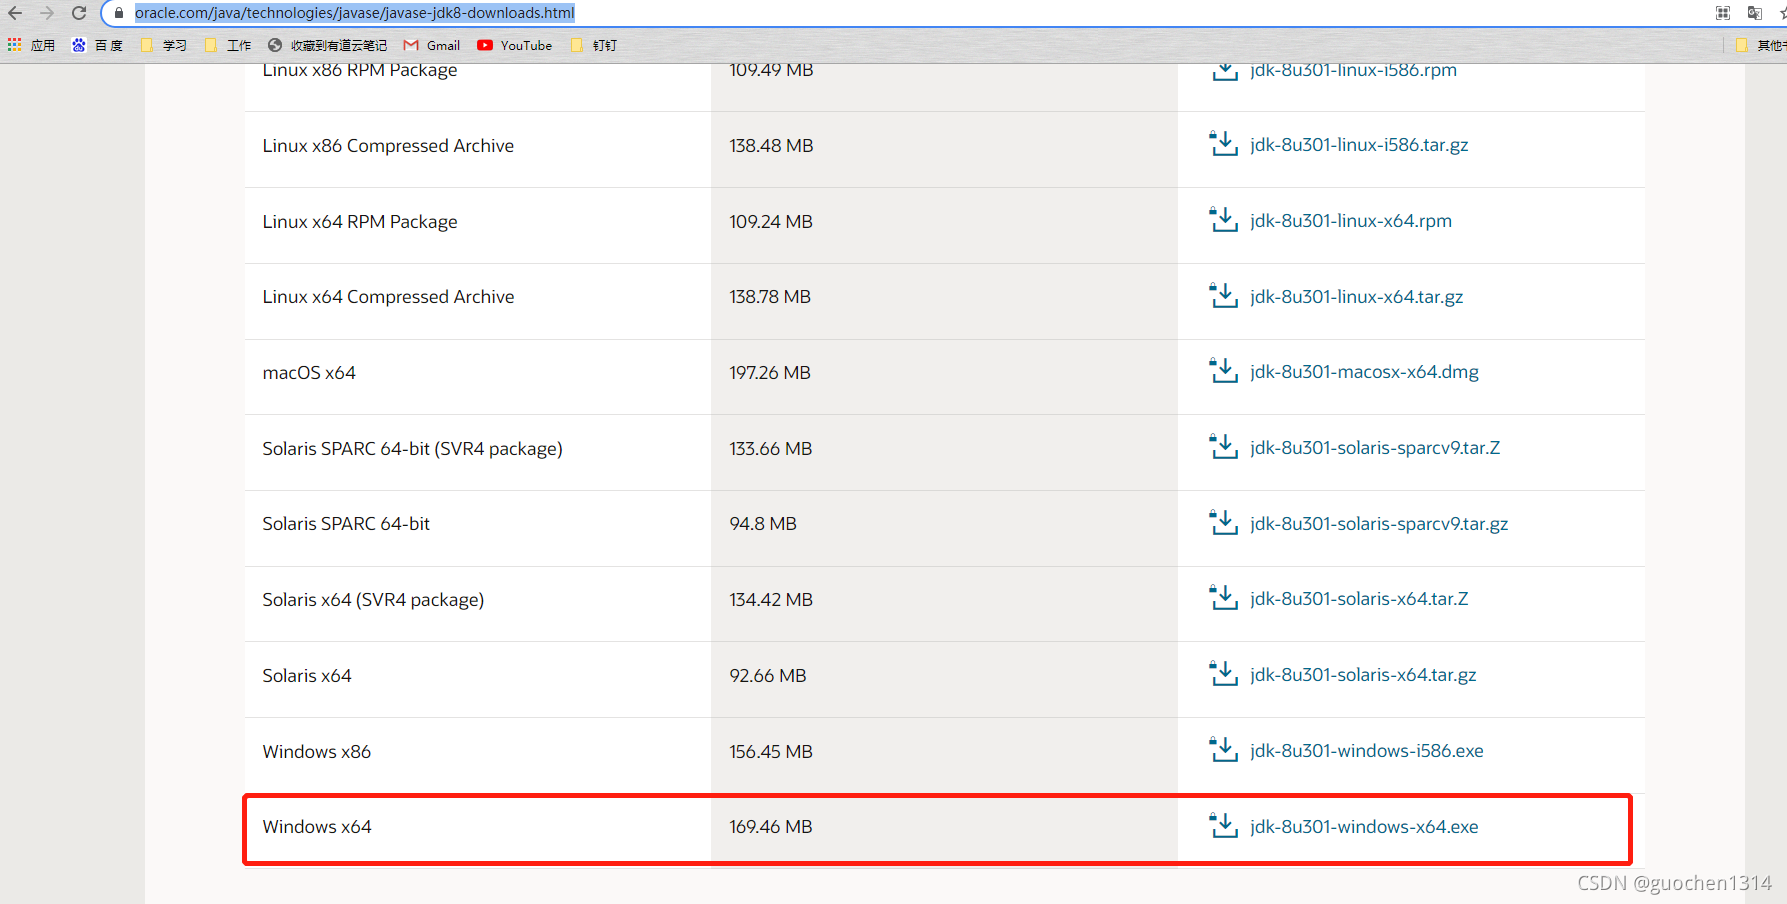
Task: Select the 138.48 MB file size
Action: tap(771, 146)
